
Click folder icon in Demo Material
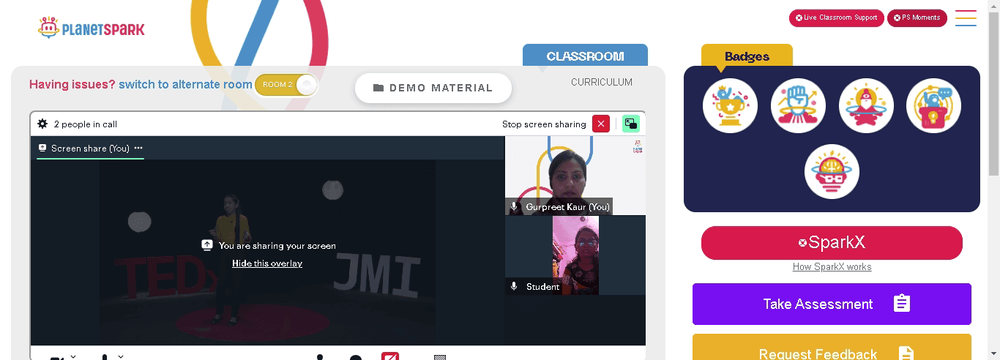tap(378, 88)
